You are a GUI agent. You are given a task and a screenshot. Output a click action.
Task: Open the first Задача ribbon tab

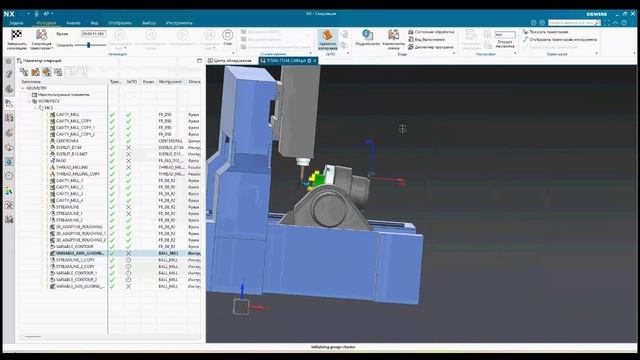pos(16,23)
